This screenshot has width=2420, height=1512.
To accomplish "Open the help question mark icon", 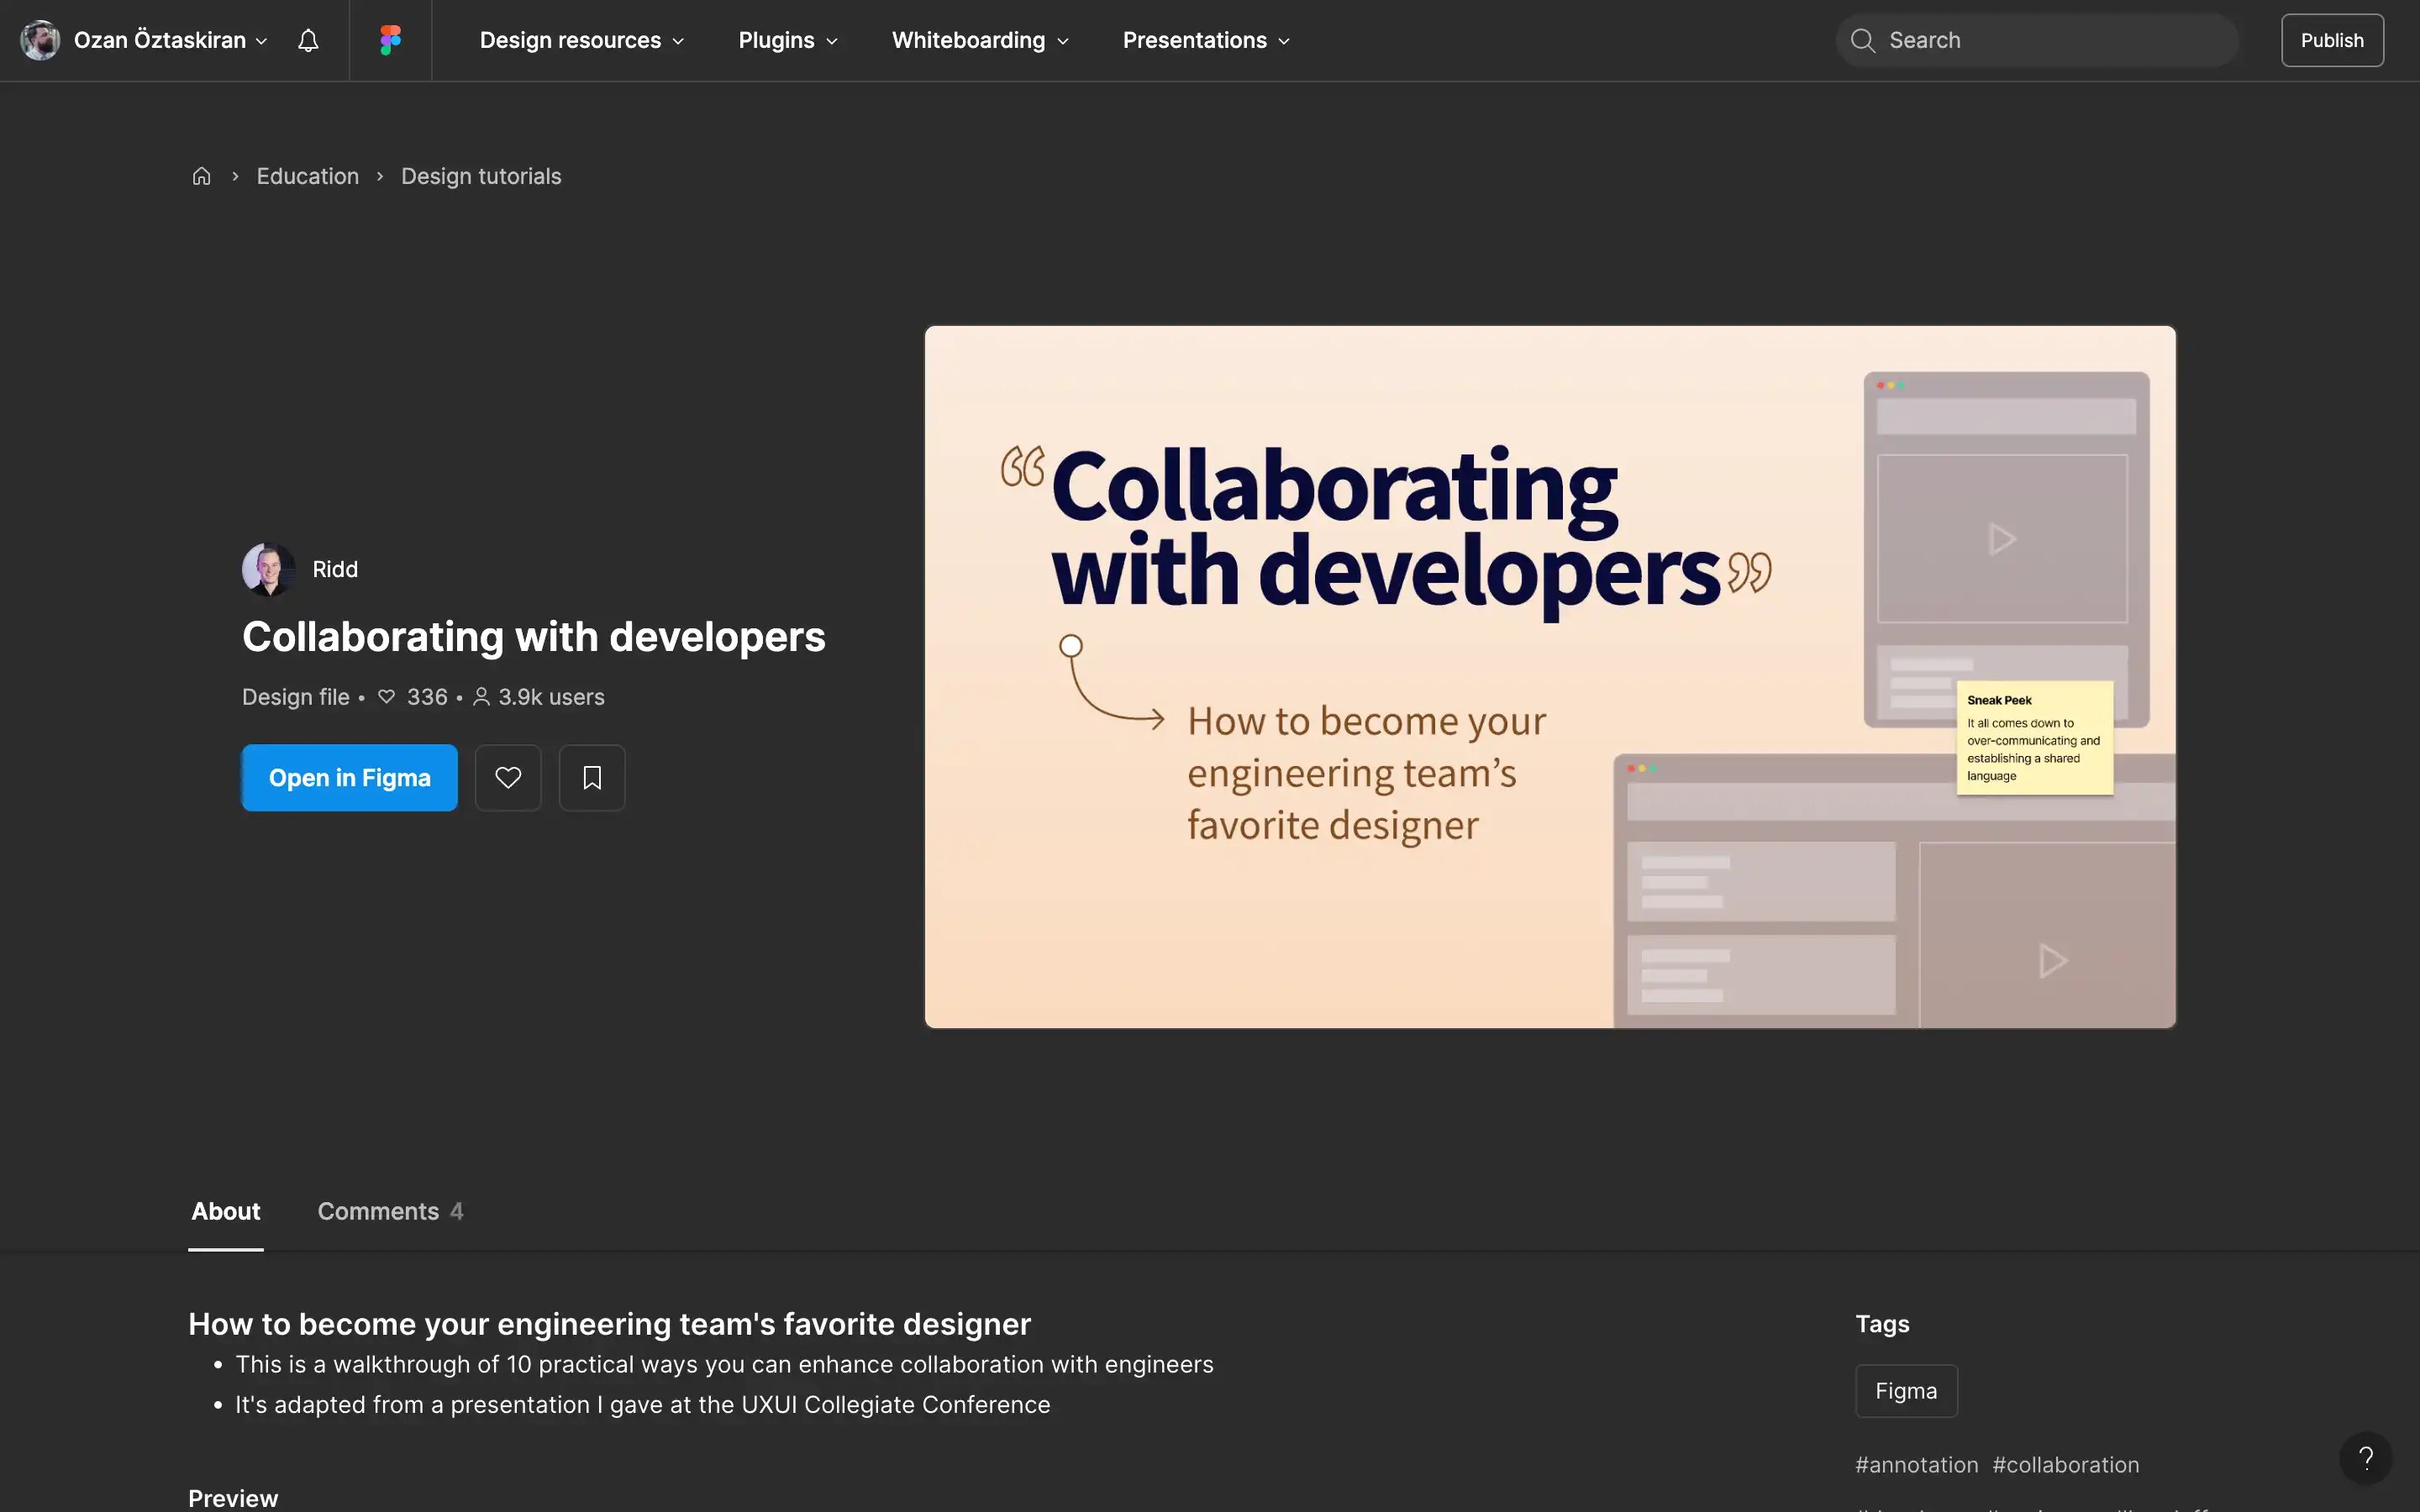I will 2365,1458.
